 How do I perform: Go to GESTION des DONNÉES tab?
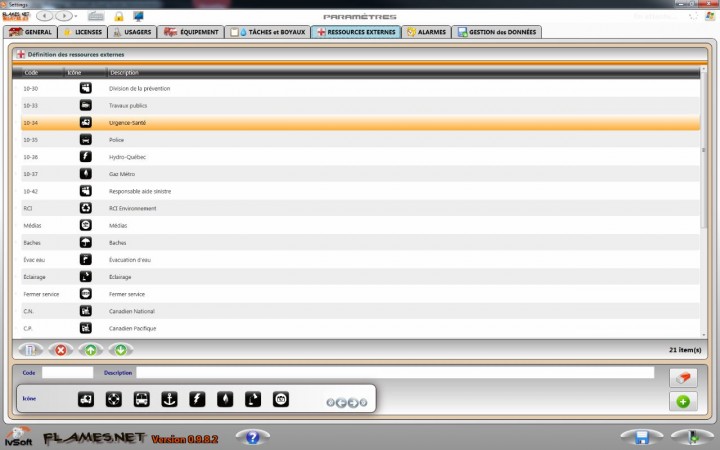498,32
